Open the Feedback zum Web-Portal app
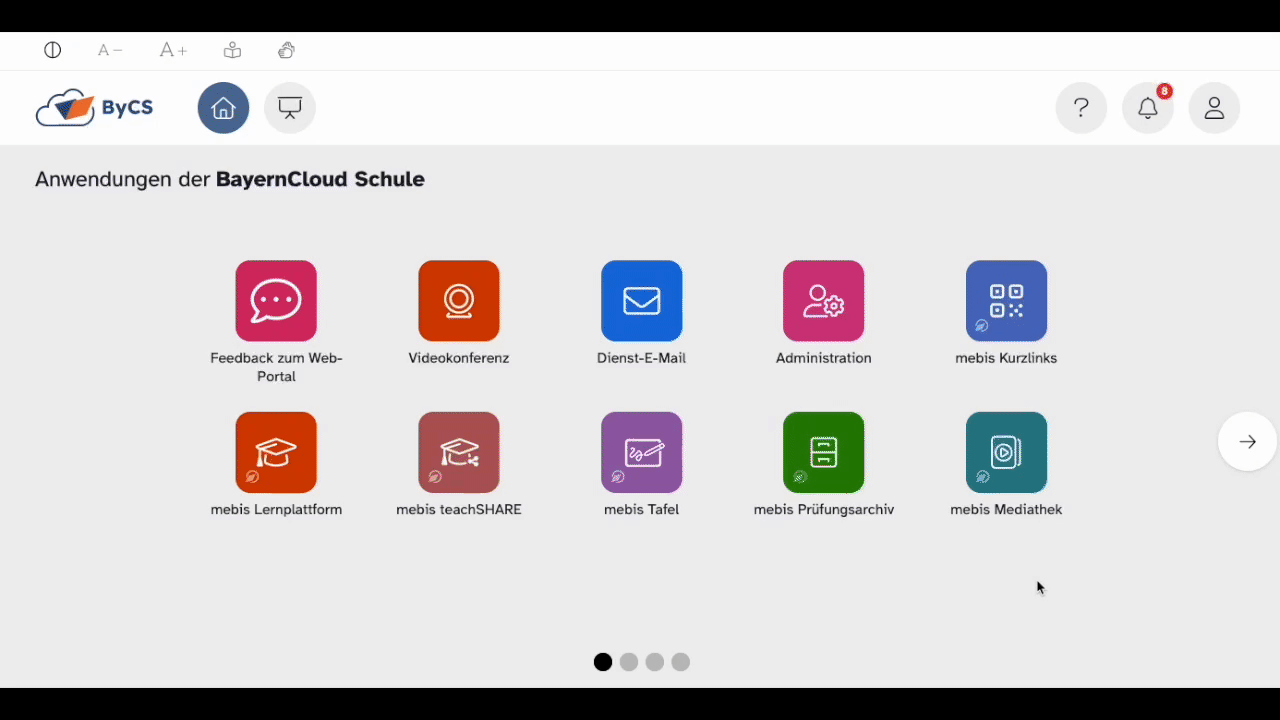 point(276,301)
